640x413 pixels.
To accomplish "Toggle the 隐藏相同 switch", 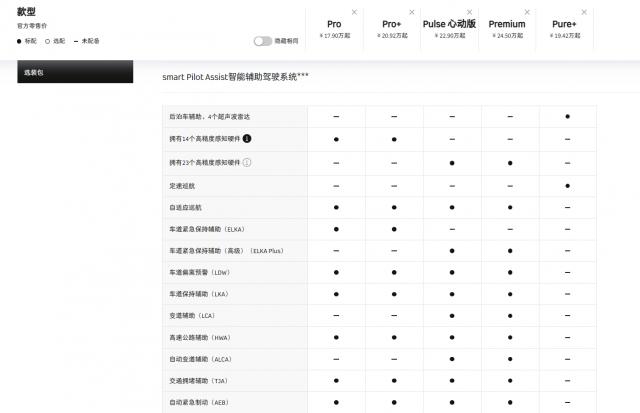I will 262,41.
